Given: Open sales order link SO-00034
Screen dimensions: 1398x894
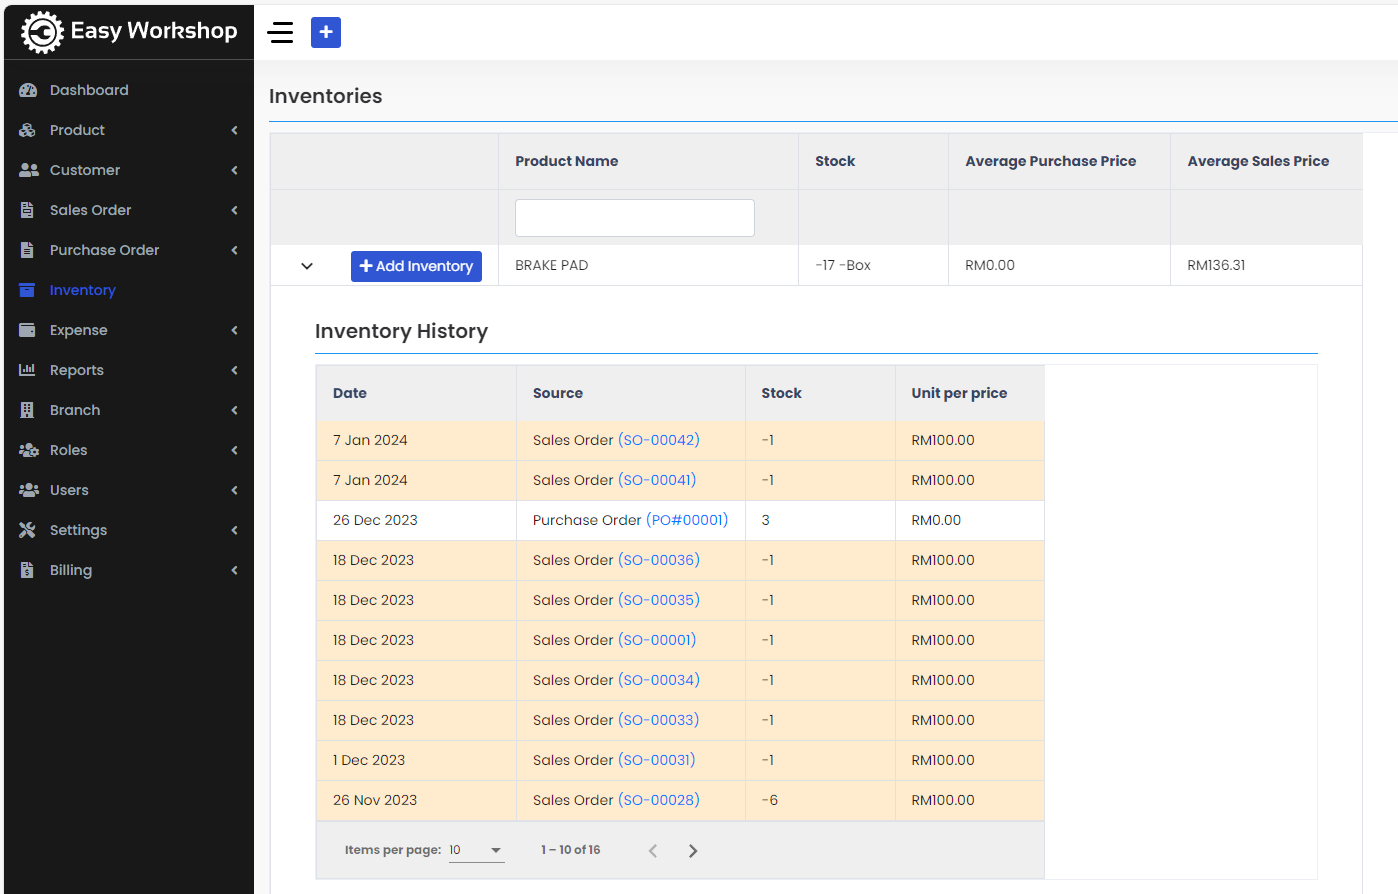Looking at the screenshot, I should 659,680.
